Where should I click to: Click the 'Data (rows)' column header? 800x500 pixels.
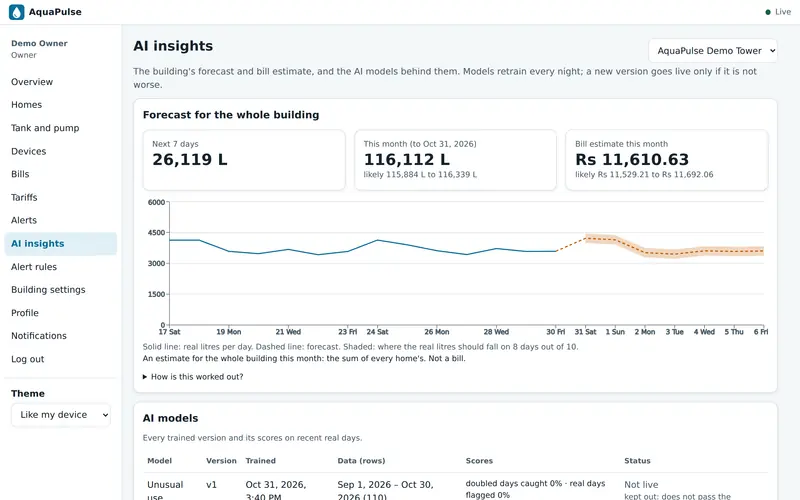[361, 461]
